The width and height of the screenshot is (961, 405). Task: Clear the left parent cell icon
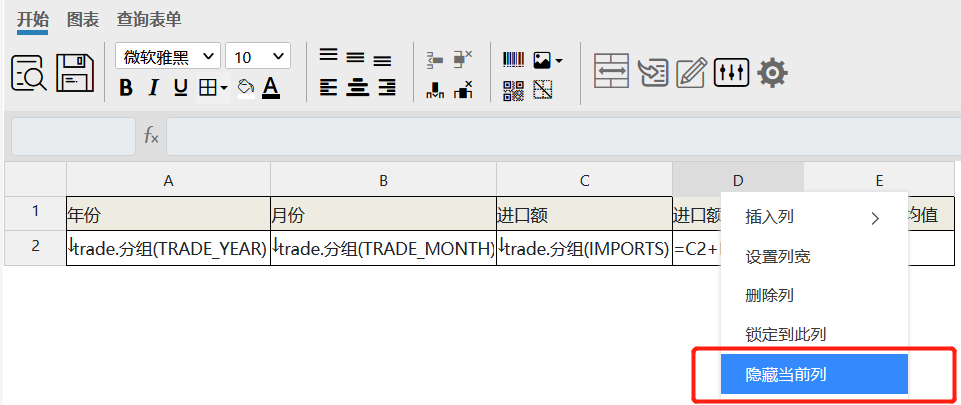click(463, 59)
